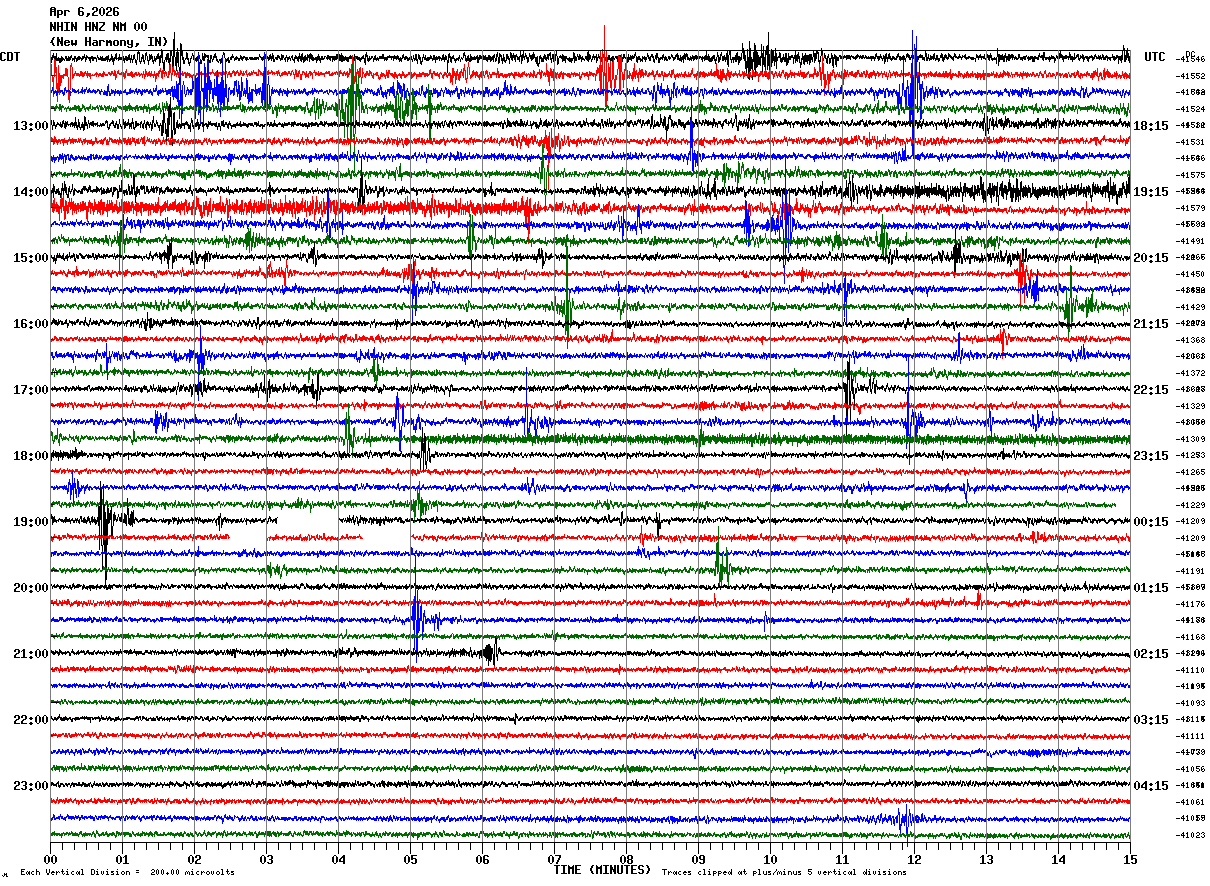Click minute tick label 09 on the axis
Viewport: 1210px width, 886px height.
pos(698,859)
